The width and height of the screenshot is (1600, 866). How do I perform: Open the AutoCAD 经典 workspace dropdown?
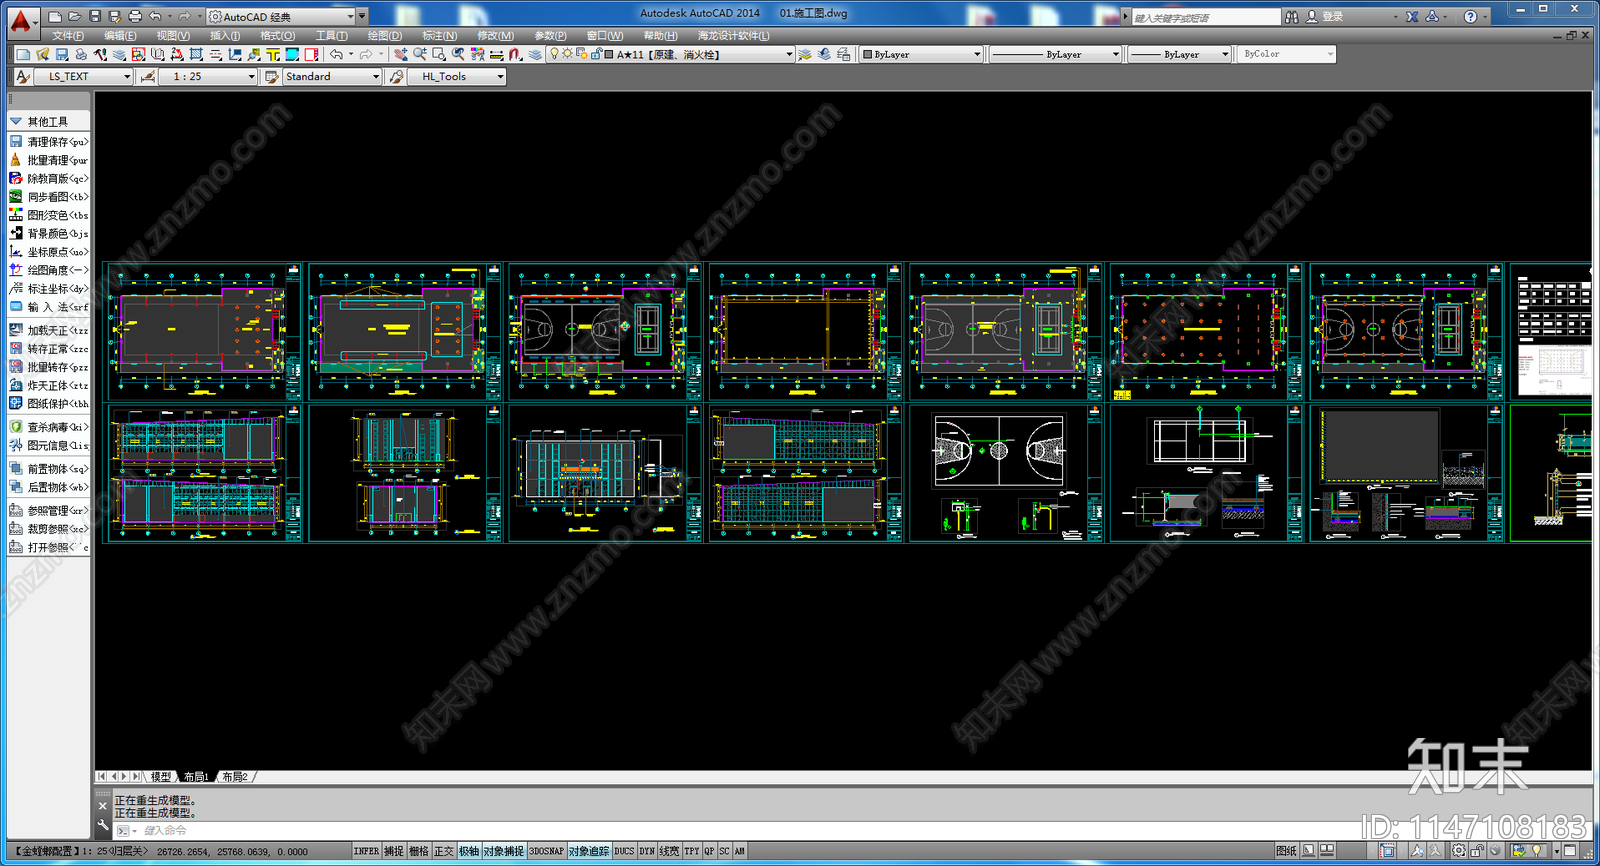coord(282,16)
